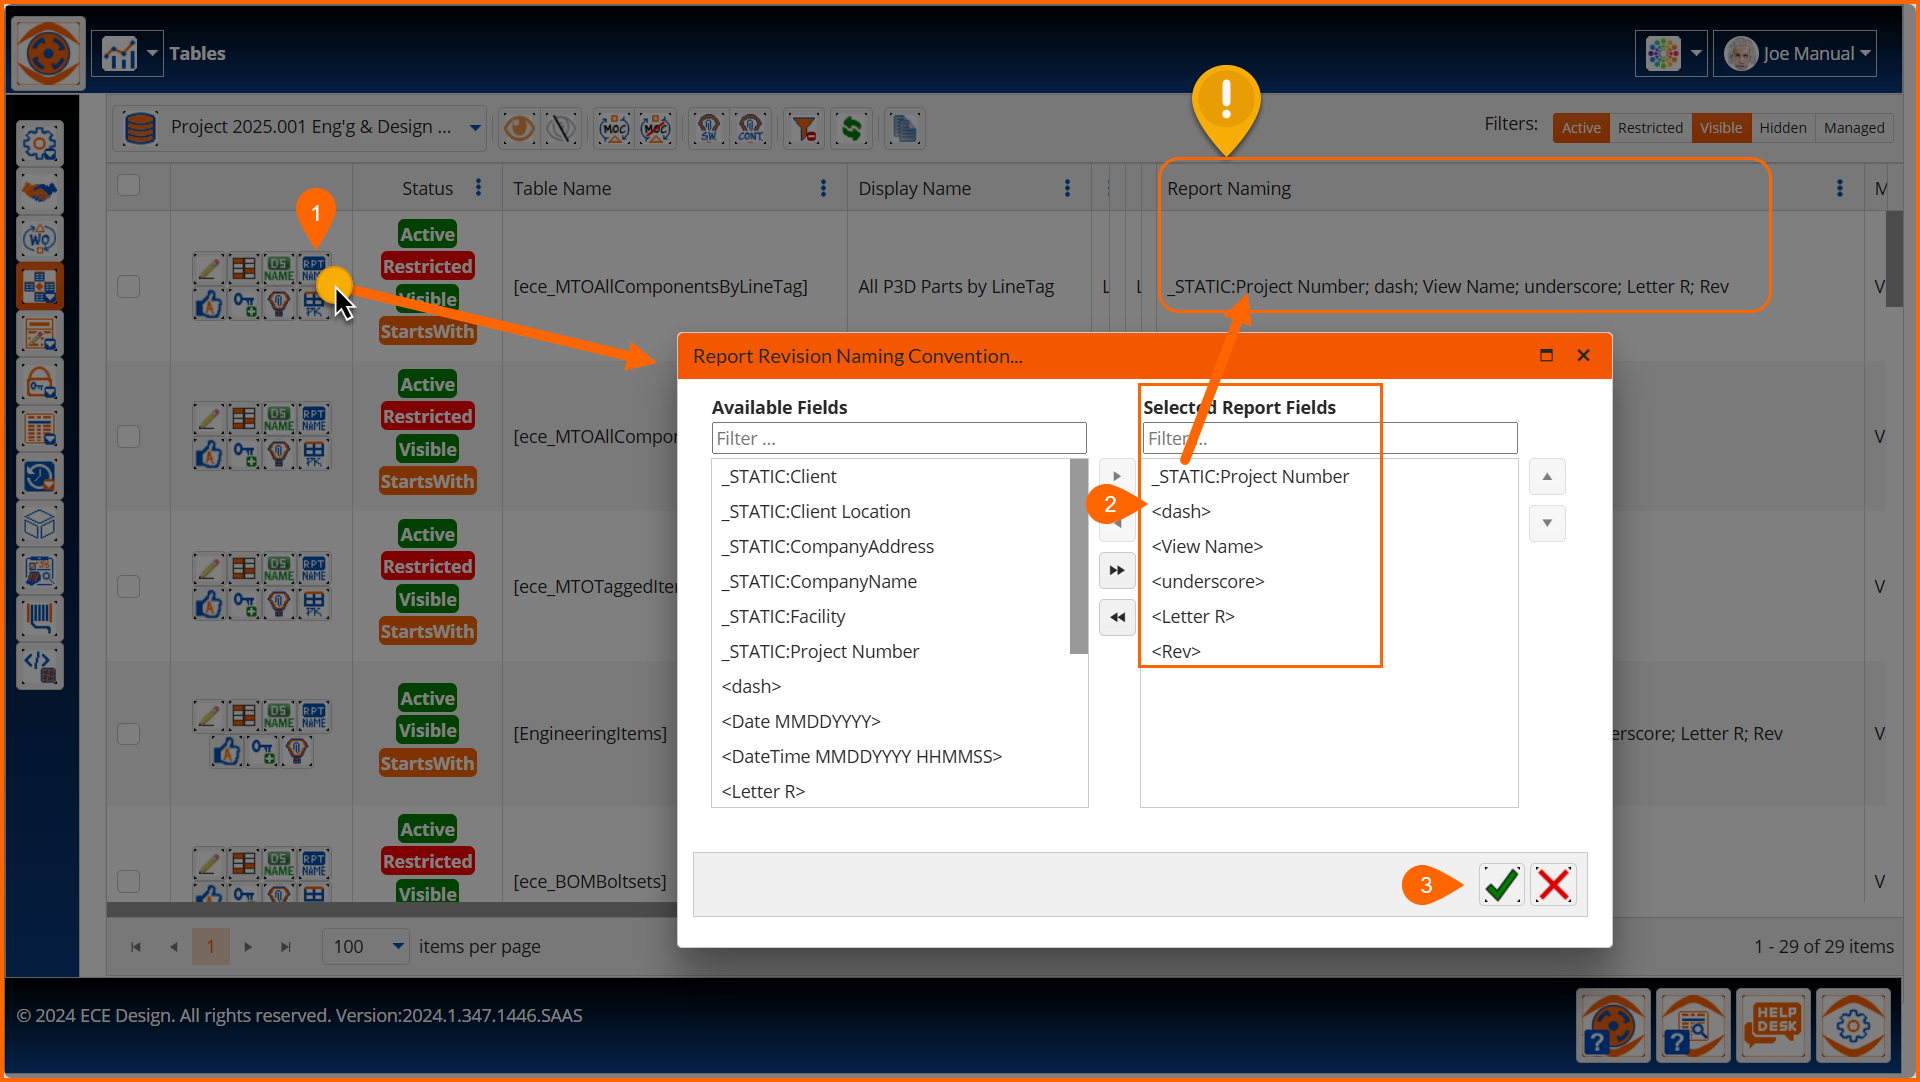Click the settings gear sidebar icon
The width and height of the screenshot is (1920, 1082).
point(40,144)
